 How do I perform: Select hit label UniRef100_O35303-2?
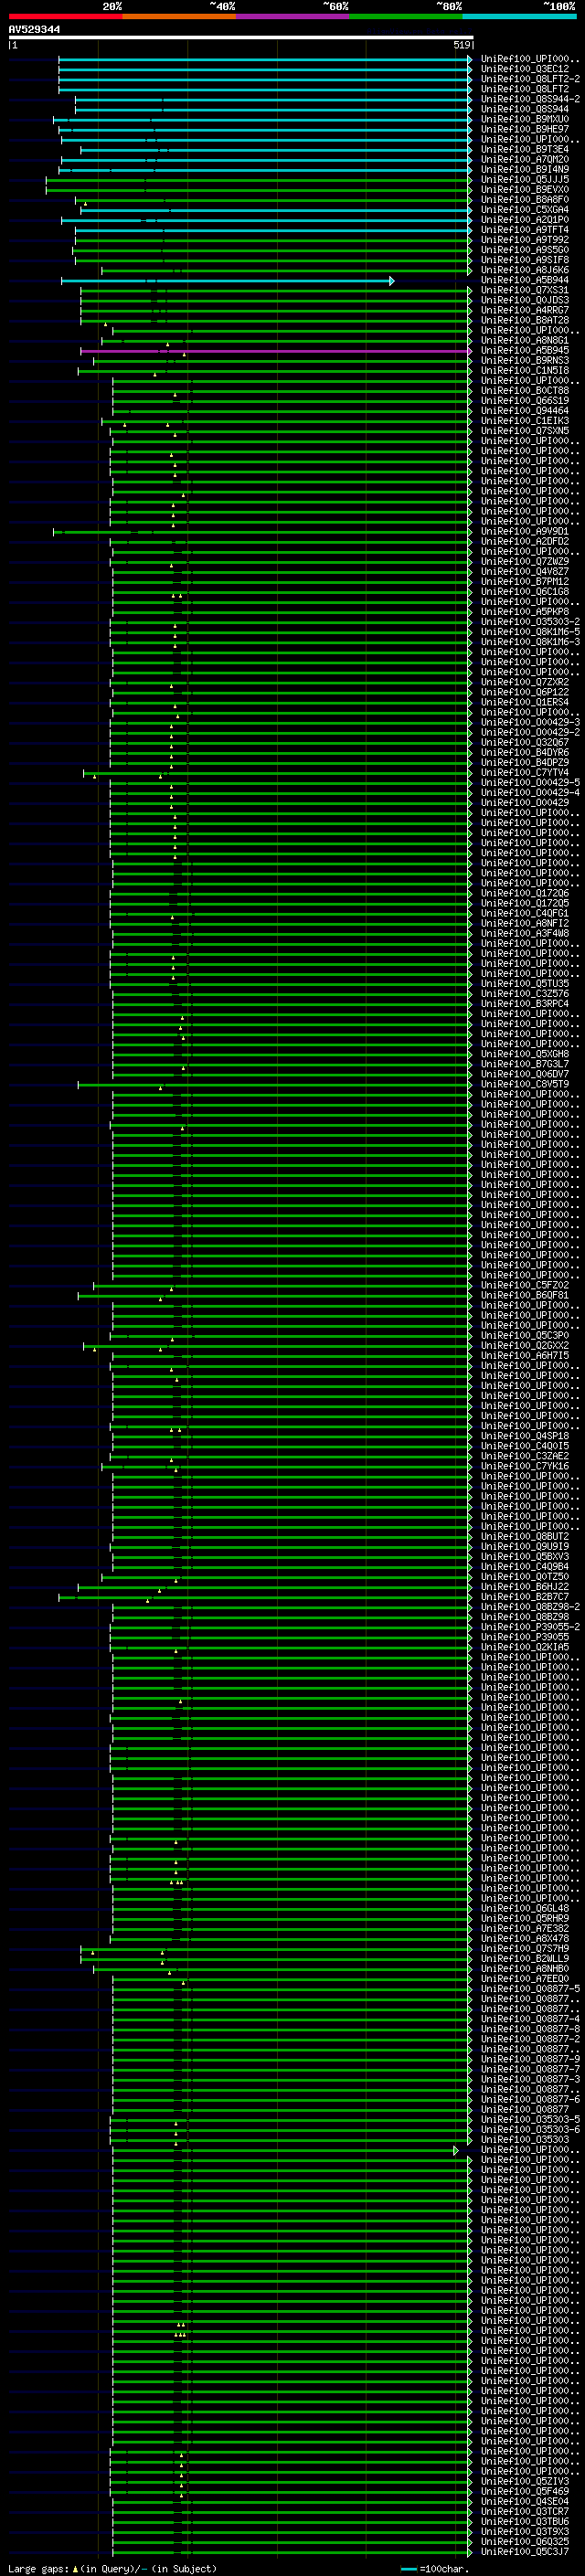(x=530, y=622)
